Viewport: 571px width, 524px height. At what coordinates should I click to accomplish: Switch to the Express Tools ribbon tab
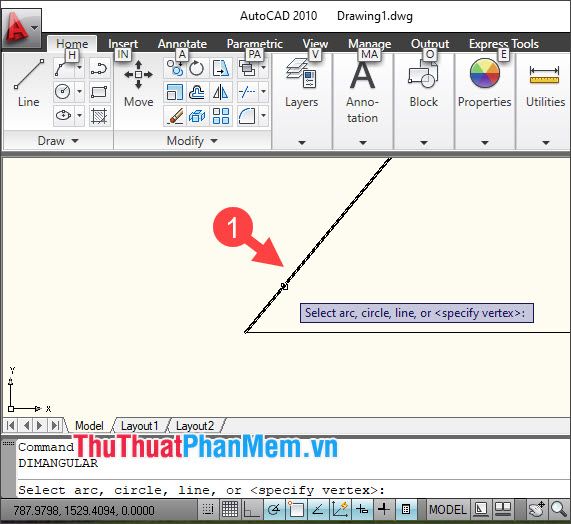pyautogui.click(x=504, y=44)
